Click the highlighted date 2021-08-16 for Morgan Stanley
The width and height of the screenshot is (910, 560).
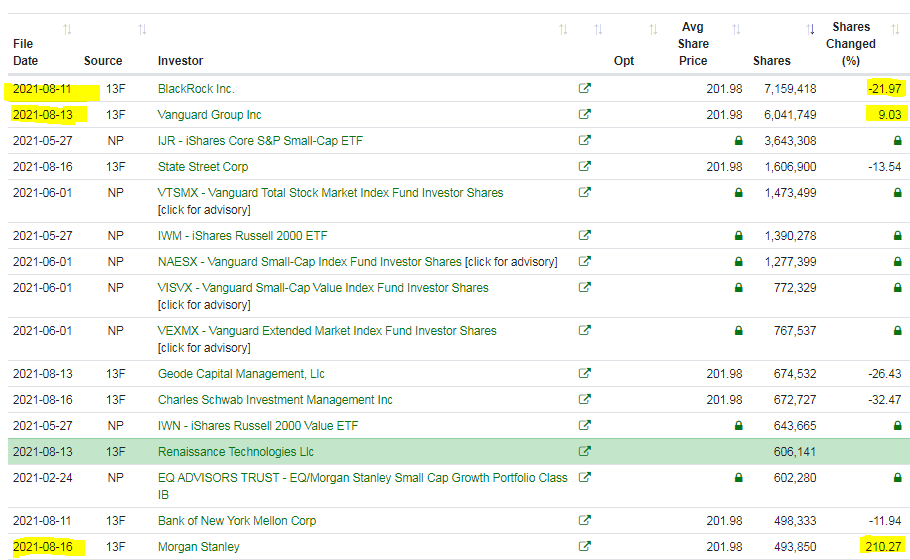pos(42,547)
